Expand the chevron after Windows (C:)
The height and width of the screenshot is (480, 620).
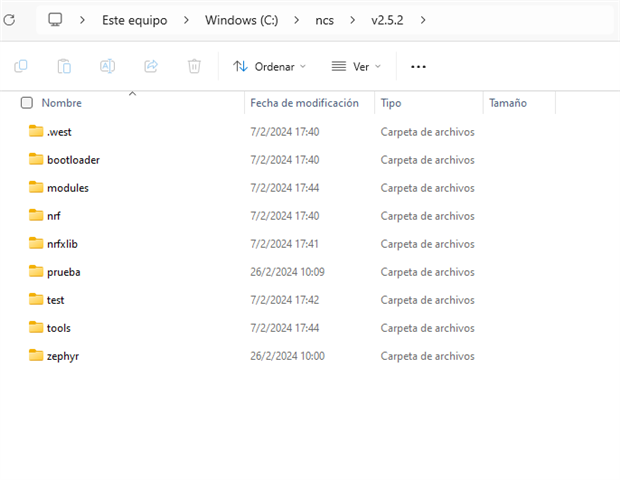[297, 20]
